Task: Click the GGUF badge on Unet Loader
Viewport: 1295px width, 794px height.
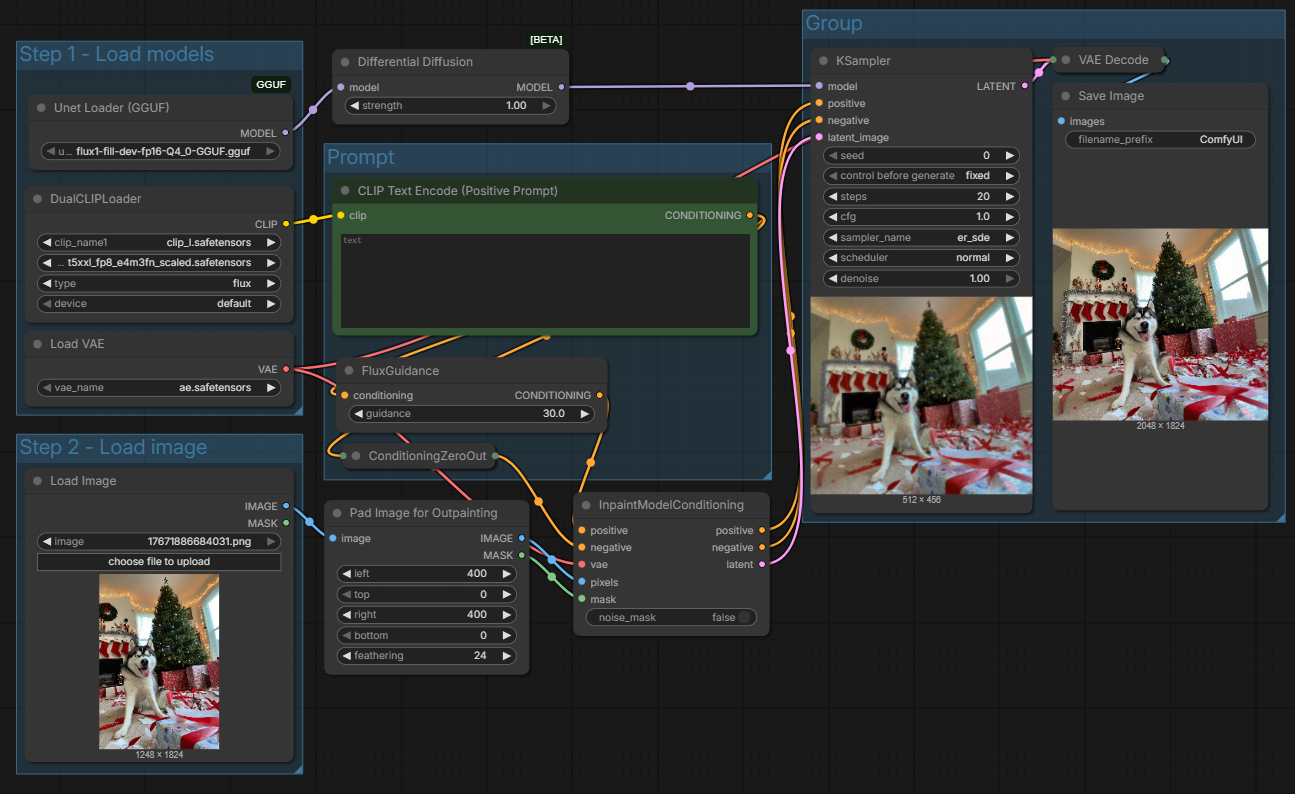Action: tap(271, 85)
